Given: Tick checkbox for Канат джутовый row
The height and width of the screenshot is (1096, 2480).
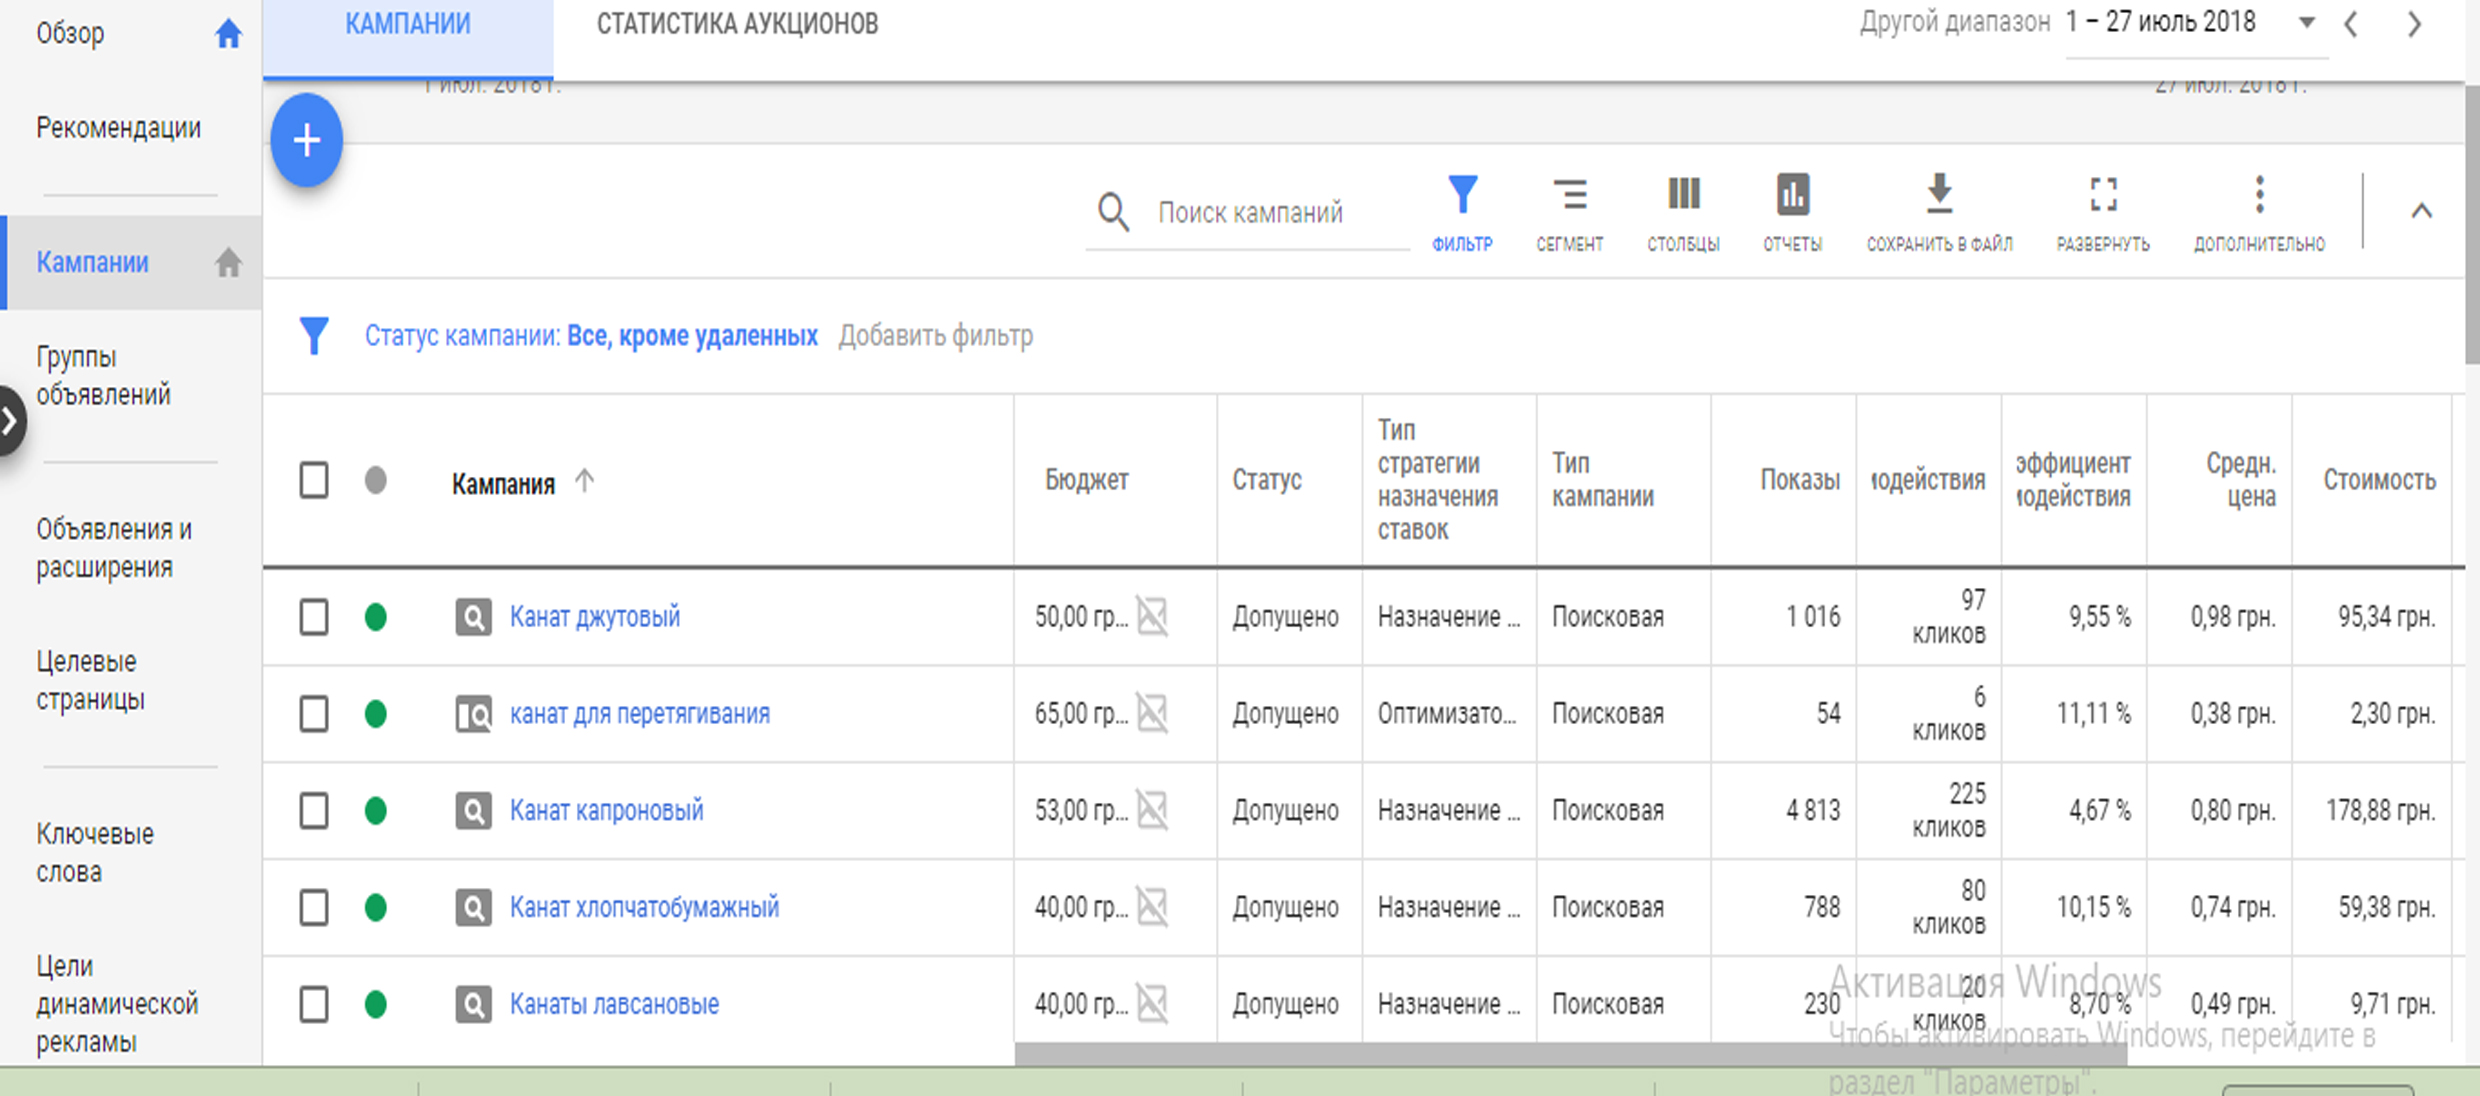Looking at the screenshot, I should coord(314,617).
